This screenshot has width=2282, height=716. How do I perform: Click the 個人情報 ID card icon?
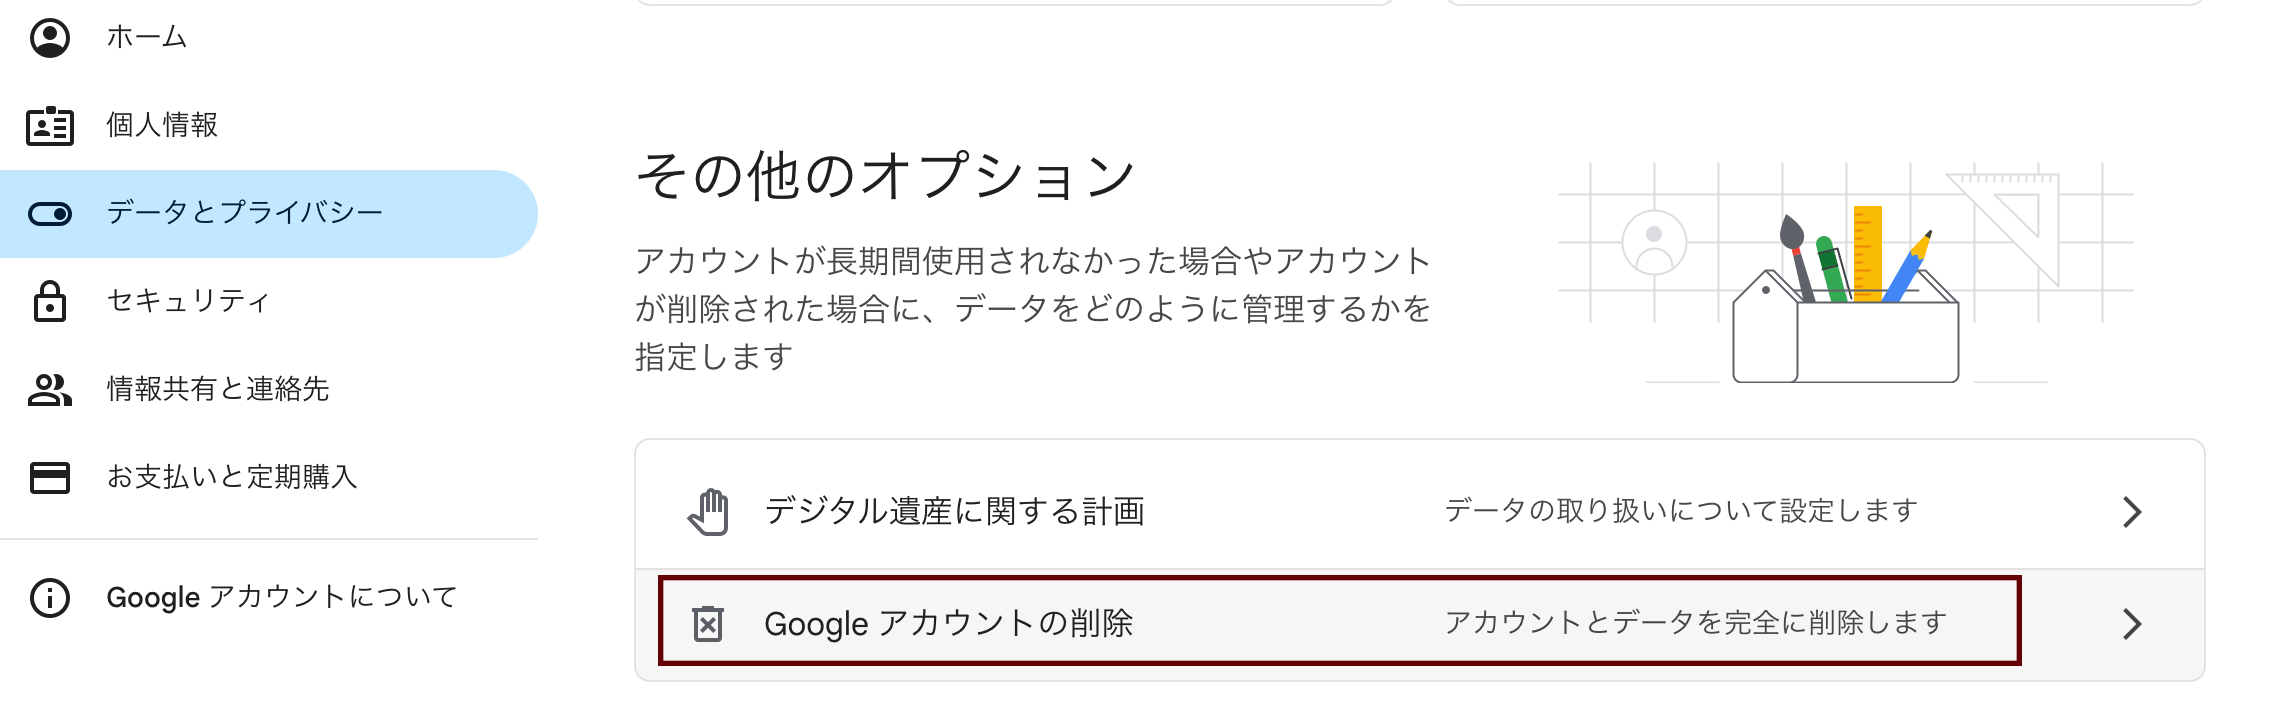click(50, 126)
